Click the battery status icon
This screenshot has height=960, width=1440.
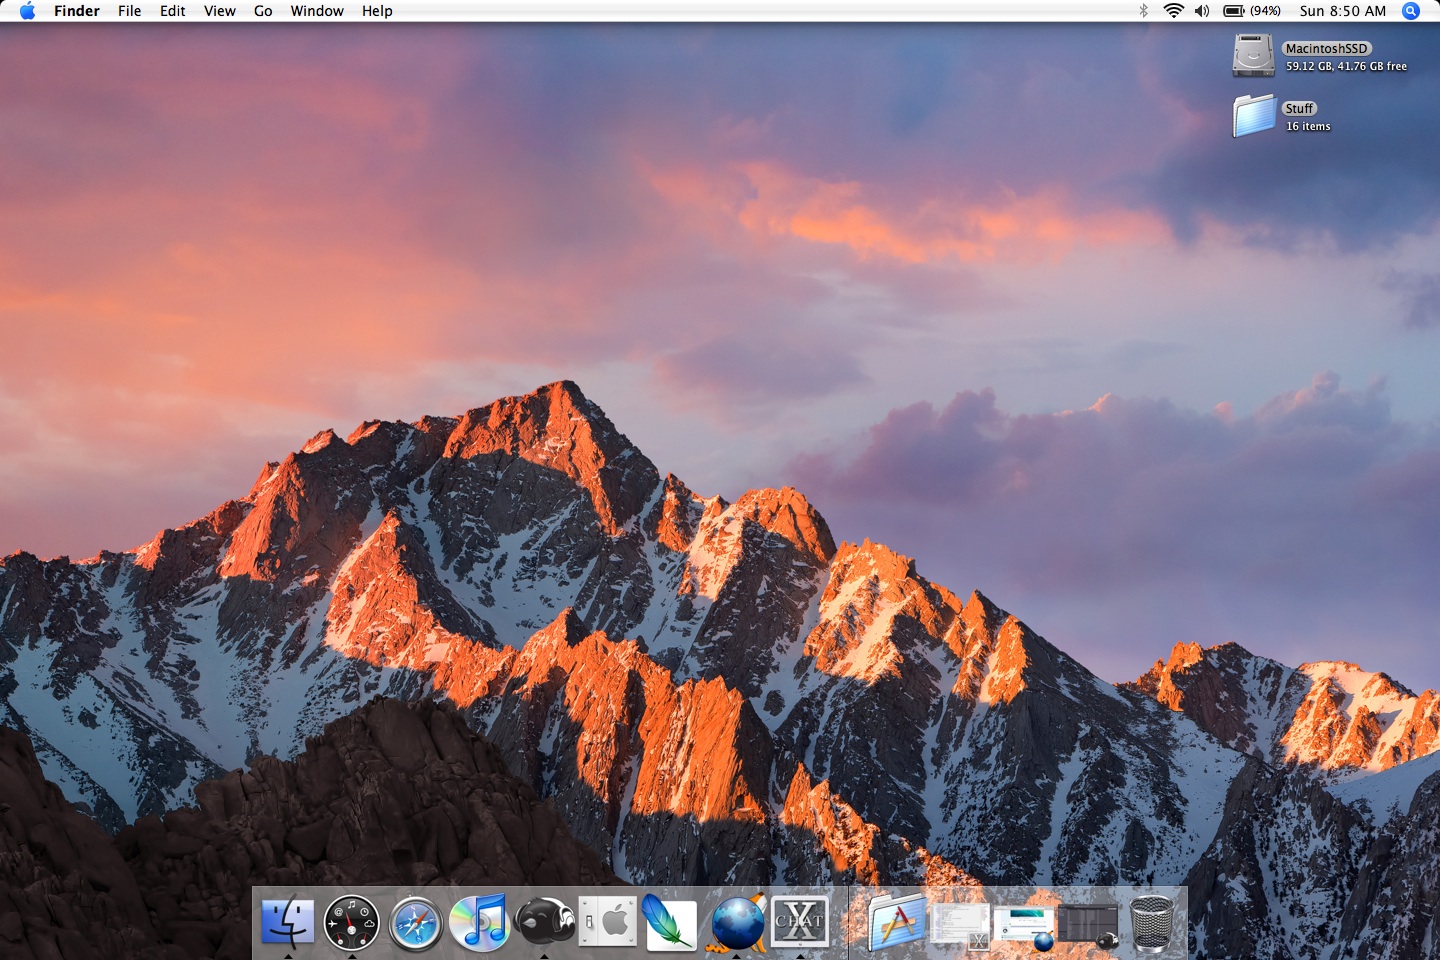[1234, 11]
